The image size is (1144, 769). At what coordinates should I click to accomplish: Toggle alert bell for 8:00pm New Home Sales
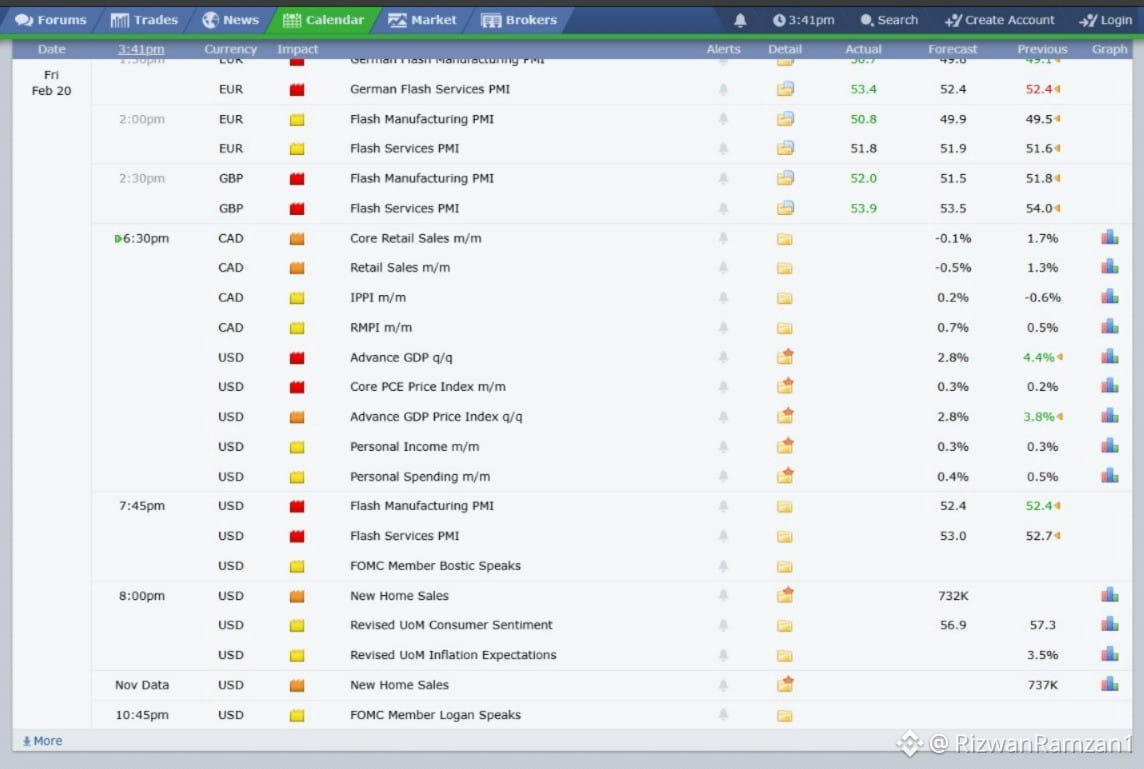click(723, 595)
